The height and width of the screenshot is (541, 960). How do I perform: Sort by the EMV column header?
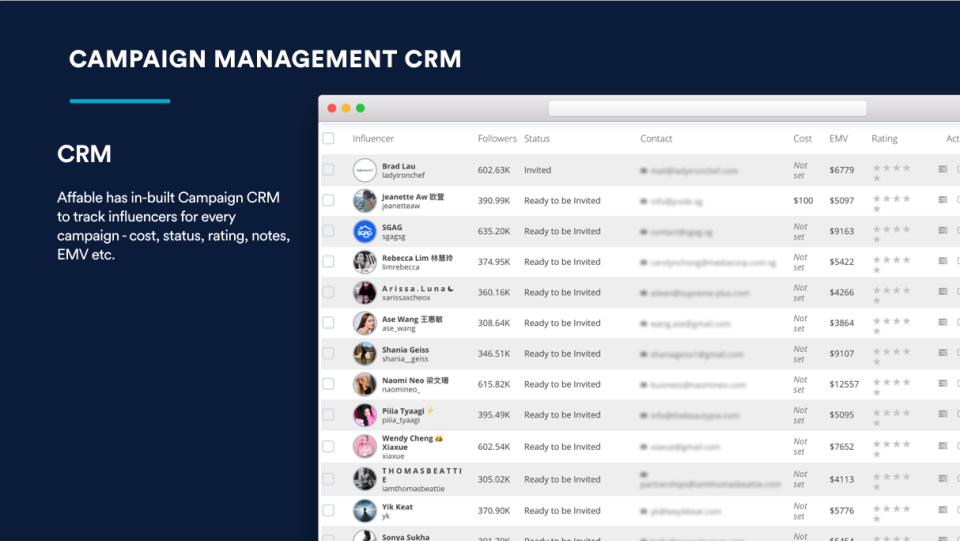point(839,138)
